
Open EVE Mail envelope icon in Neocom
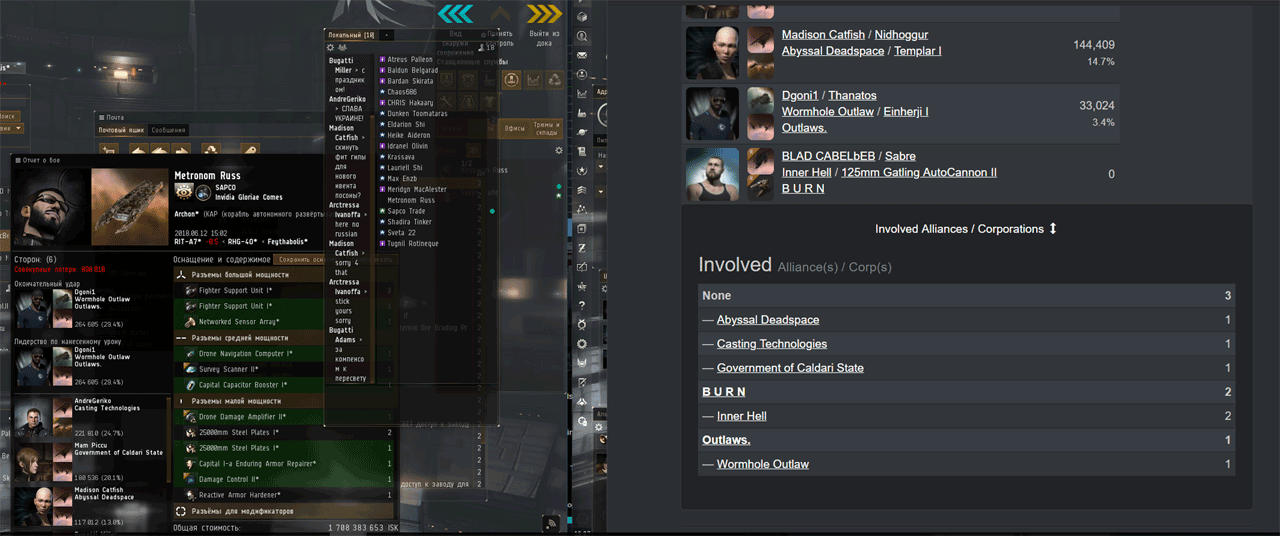582,55
